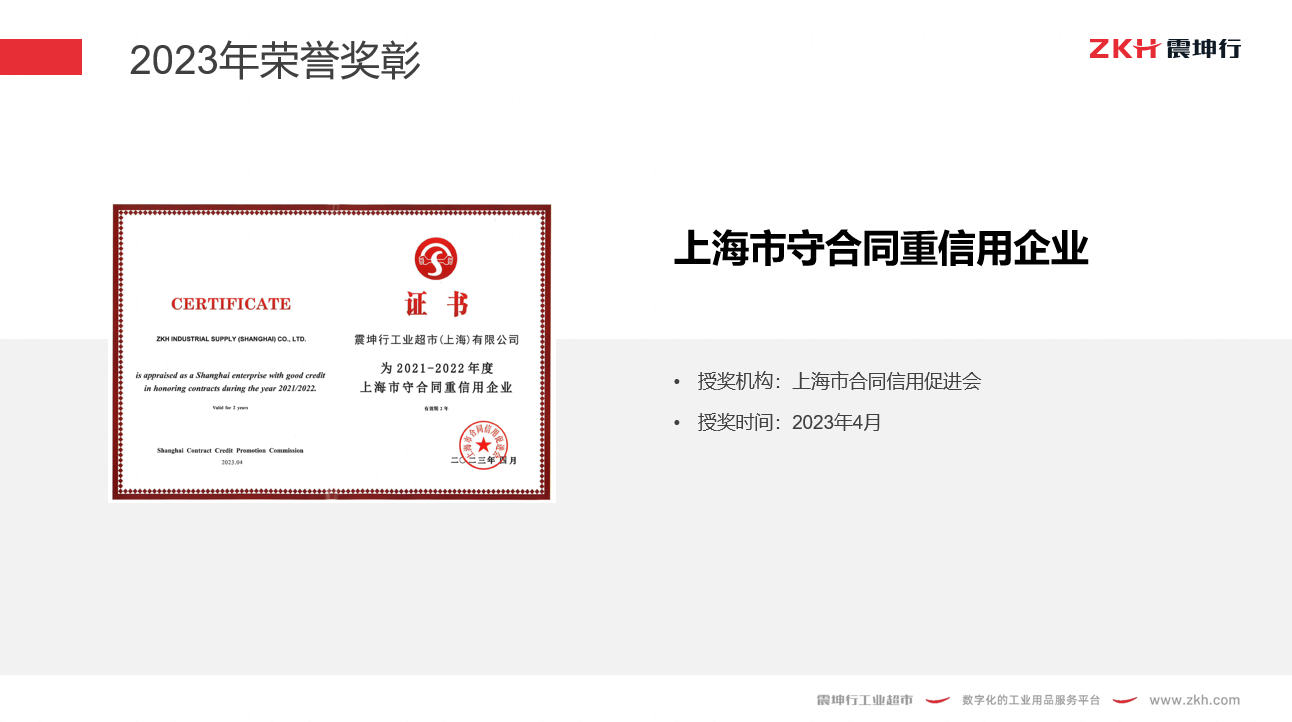Click the ZKH 震坤行 logo in the header
This screenshot has height=722, width=1292.
pos(1165,48)
